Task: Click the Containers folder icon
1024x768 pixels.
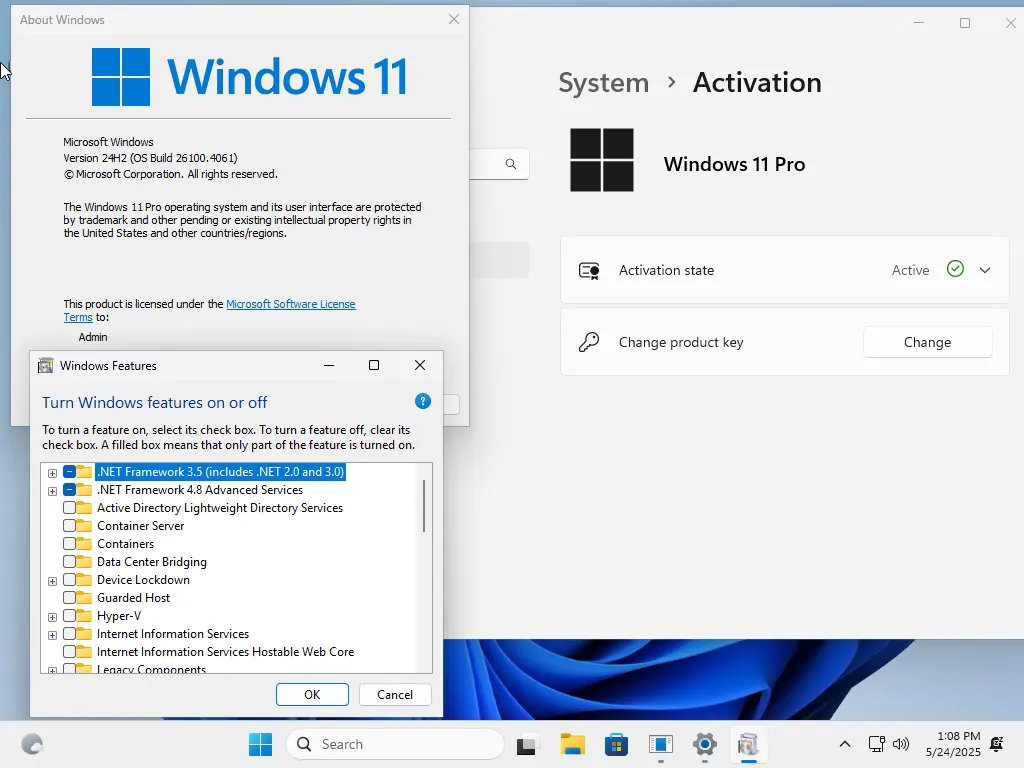Action: [84, 543]
